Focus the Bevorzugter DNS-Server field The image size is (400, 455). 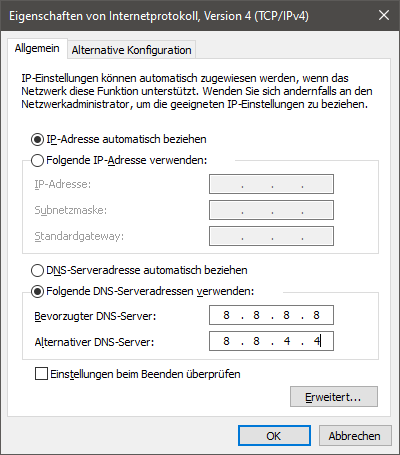coord(271,315)
